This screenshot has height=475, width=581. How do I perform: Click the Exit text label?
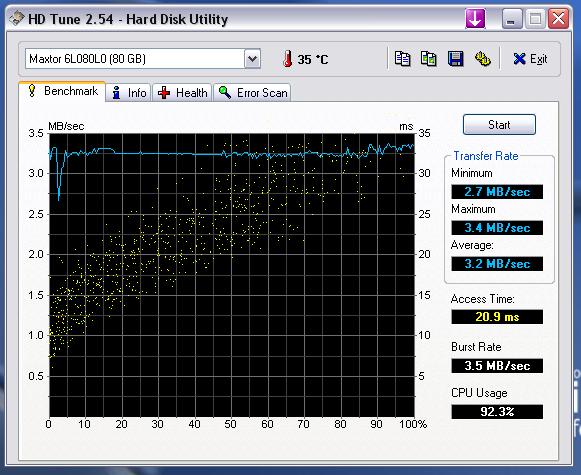538,59
